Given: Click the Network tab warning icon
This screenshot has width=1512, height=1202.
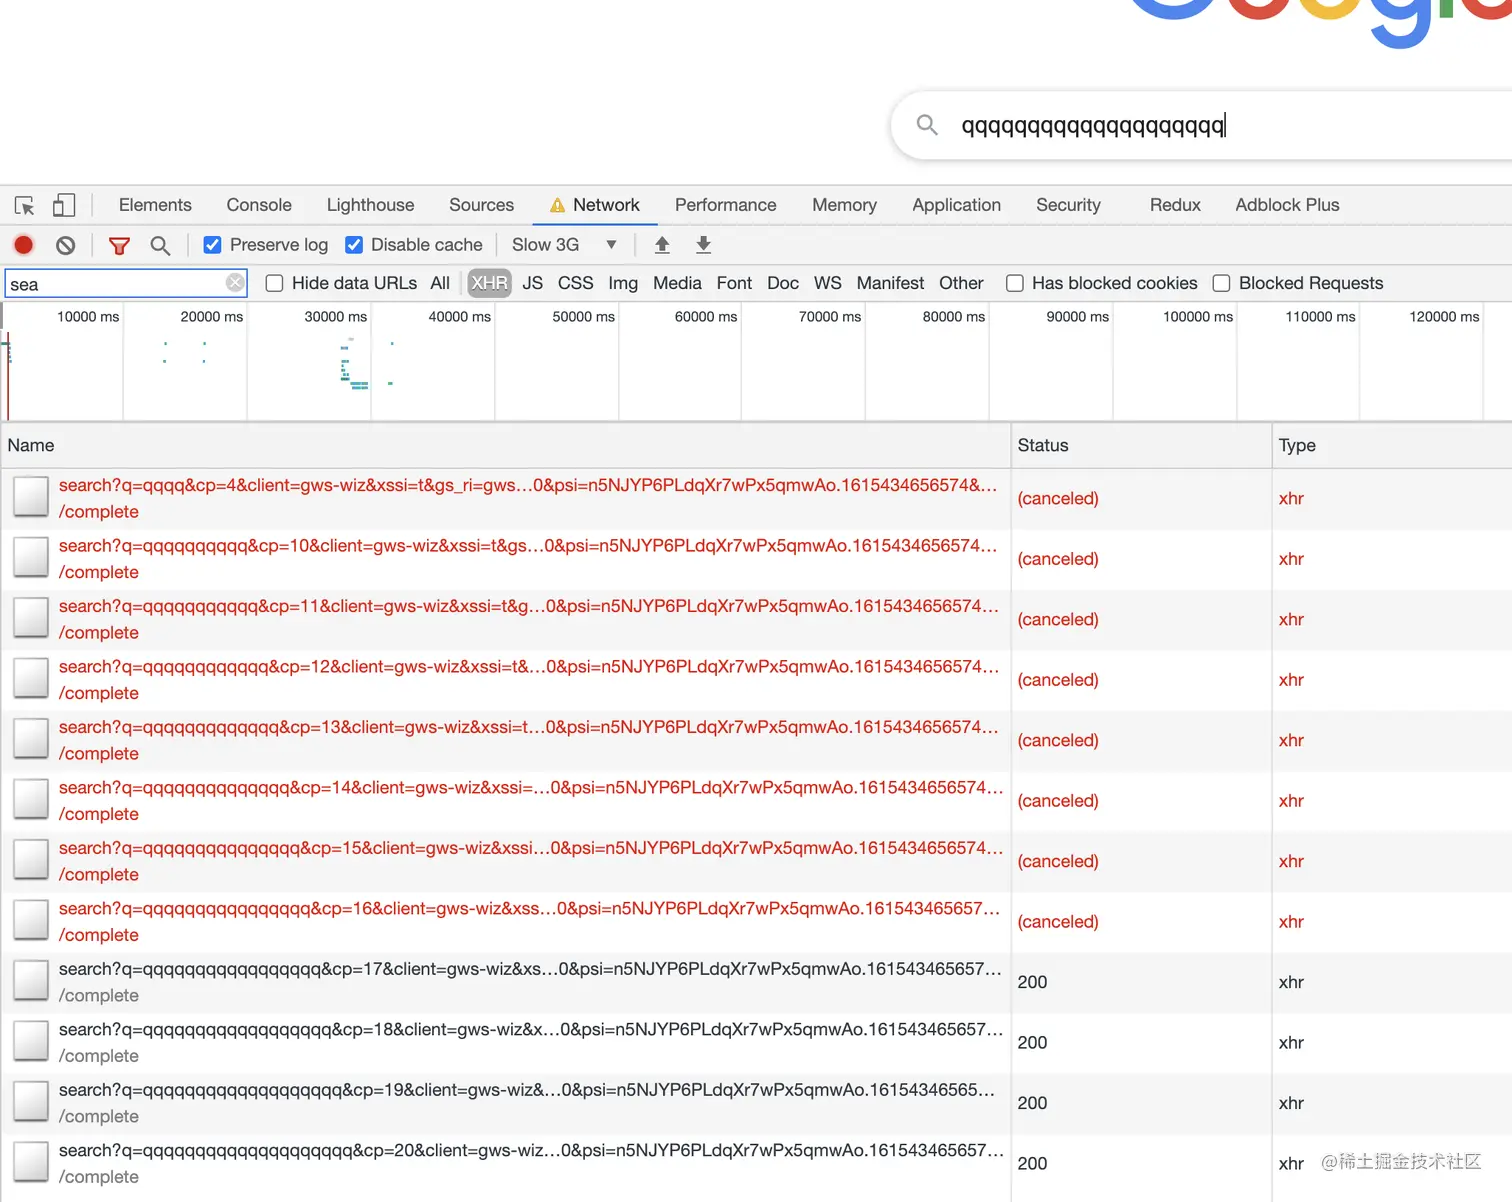Looking at the screenshot, I should coord(557,206).
